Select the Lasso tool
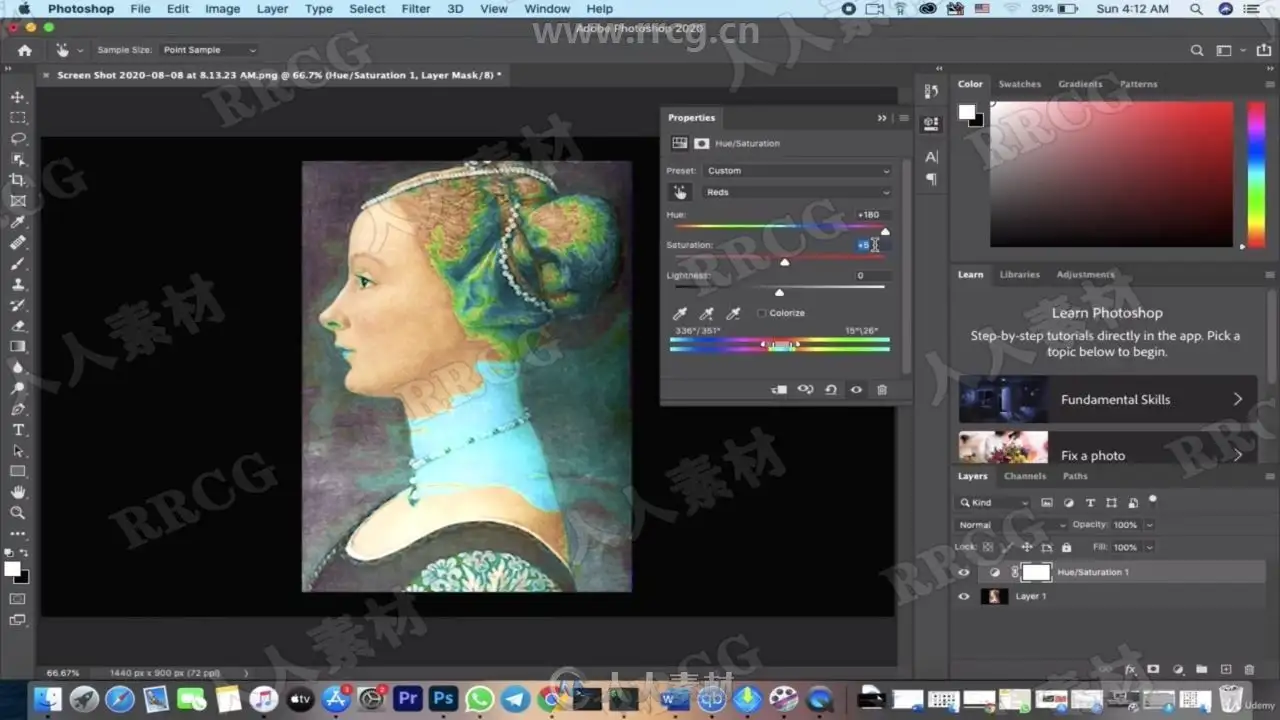The width and height of the screenshot is (1280, 720). click(18, 139)
